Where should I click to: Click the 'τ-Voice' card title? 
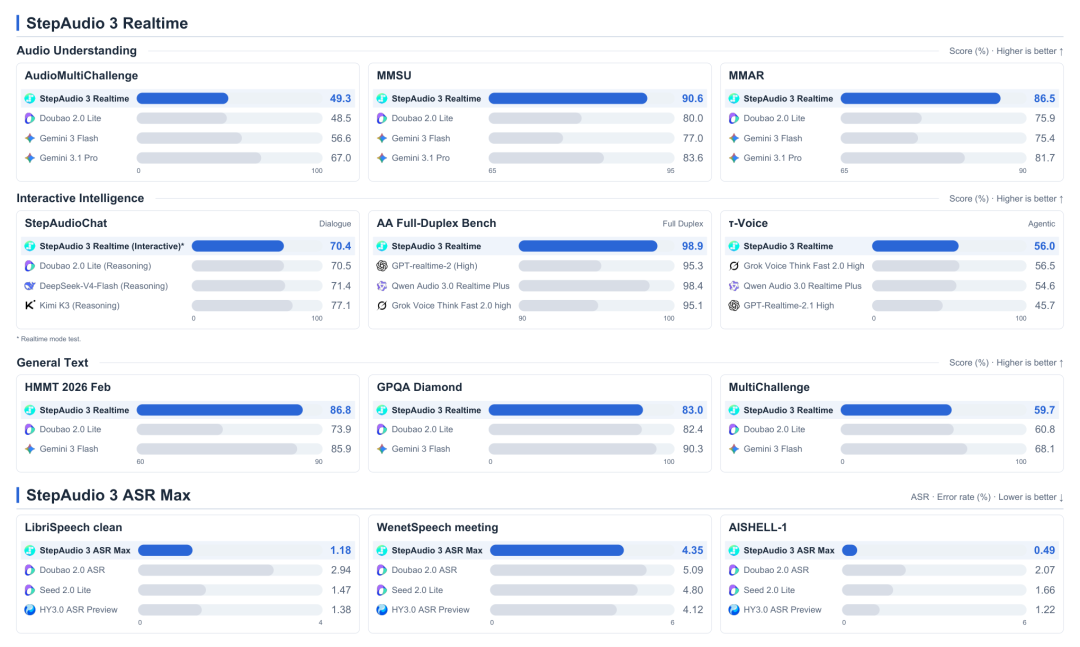(748, 223)
